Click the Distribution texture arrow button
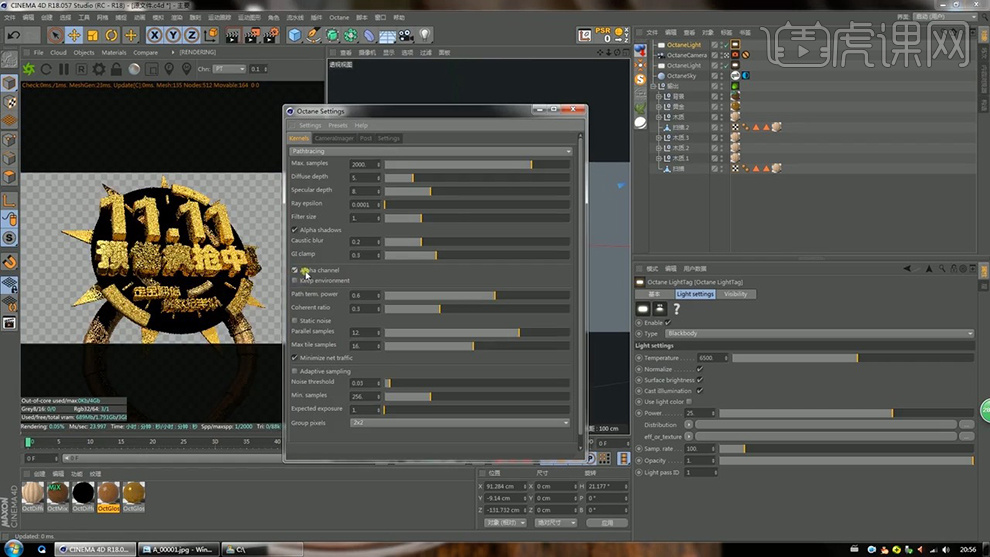 [689, 424]
